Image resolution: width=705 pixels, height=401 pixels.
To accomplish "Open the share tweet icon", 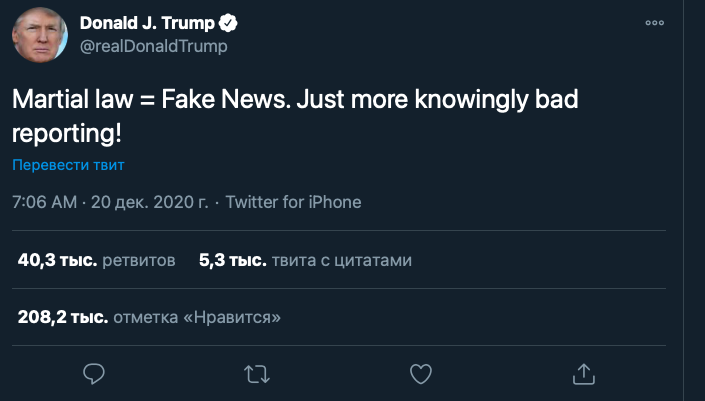I will (x=584, y=373).
